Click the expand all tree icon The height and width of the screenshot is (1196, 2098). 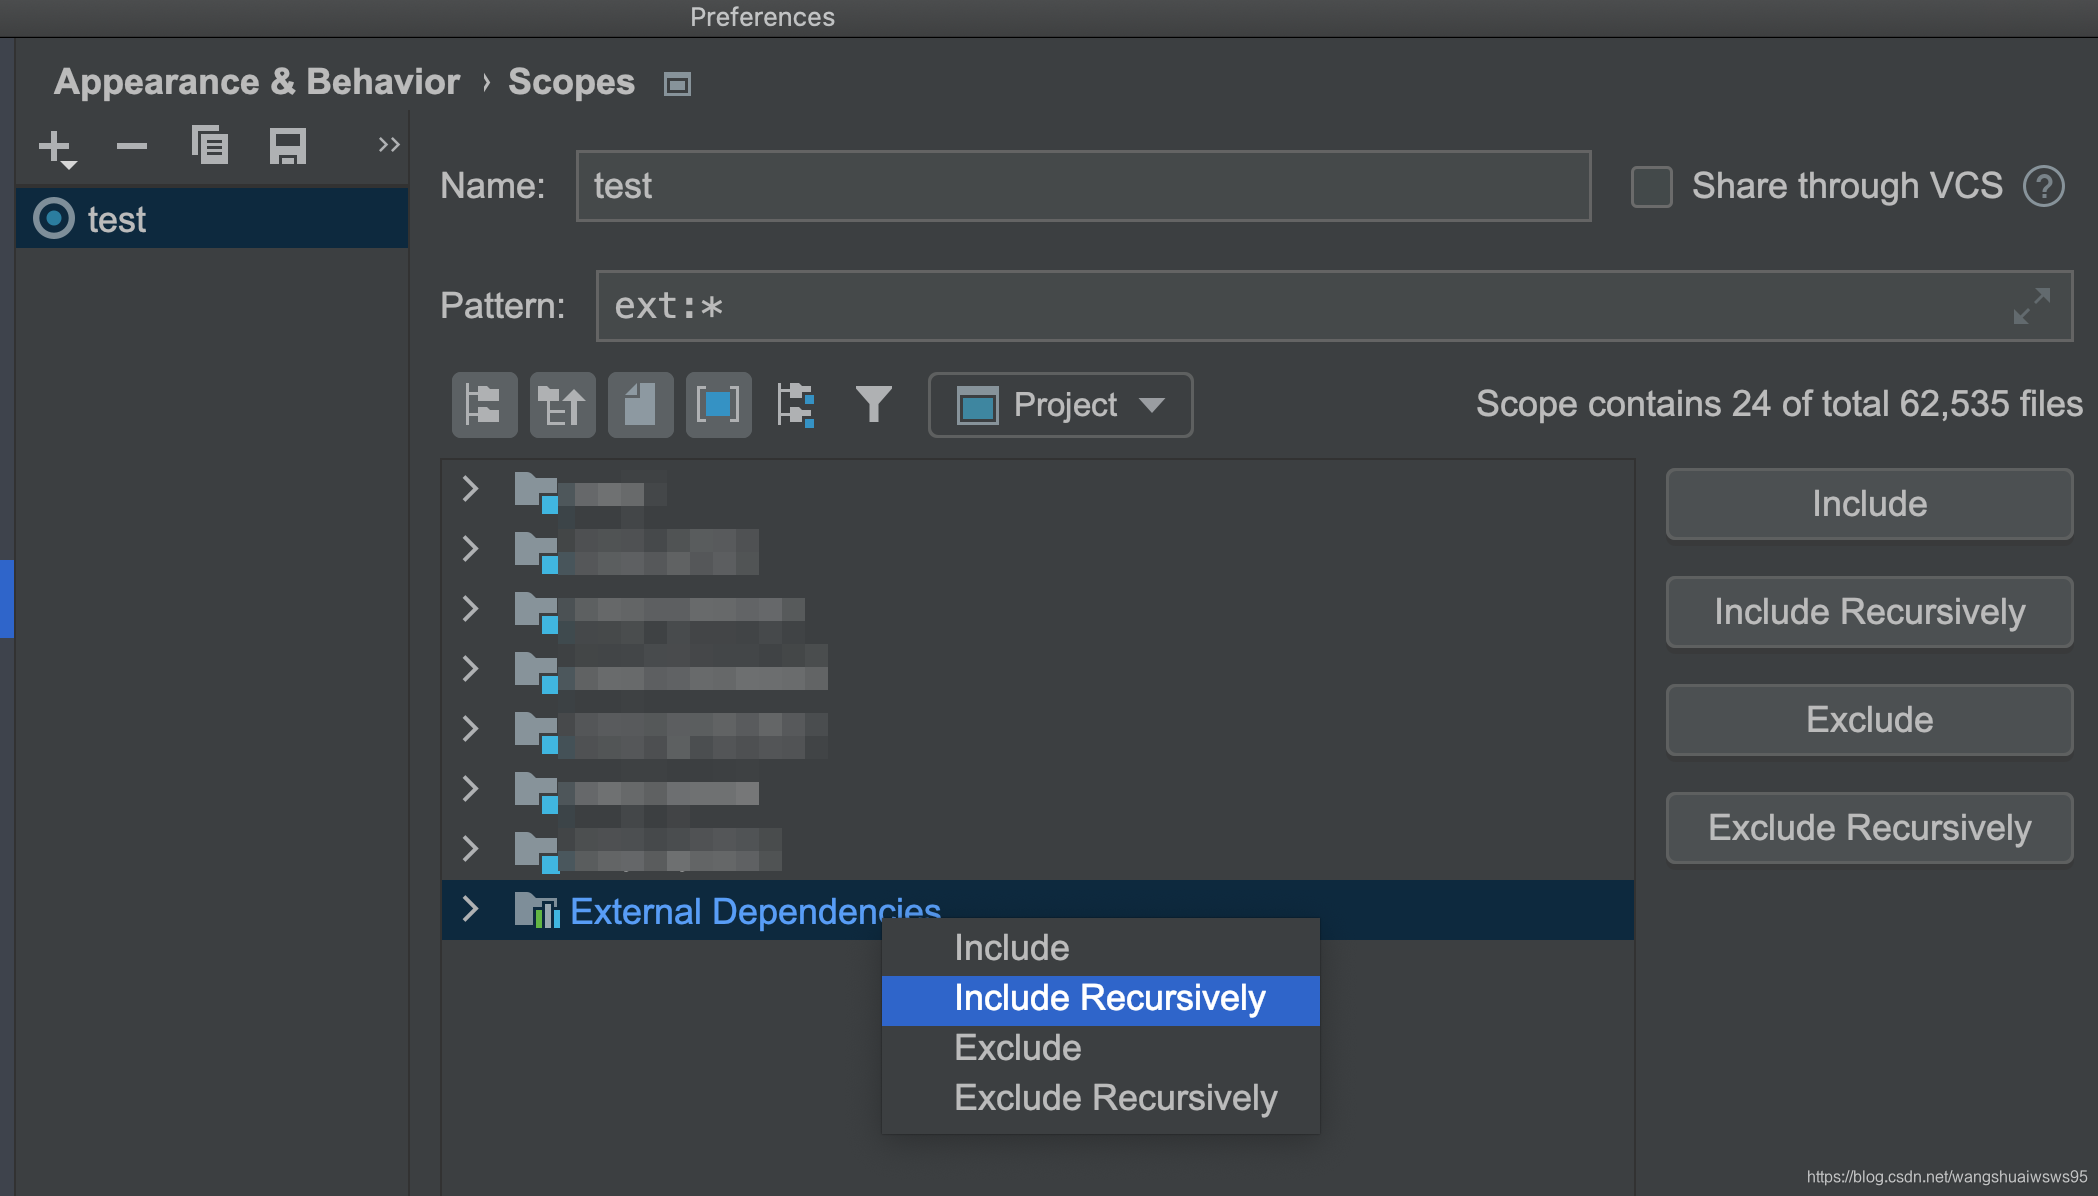pos(483,403)
